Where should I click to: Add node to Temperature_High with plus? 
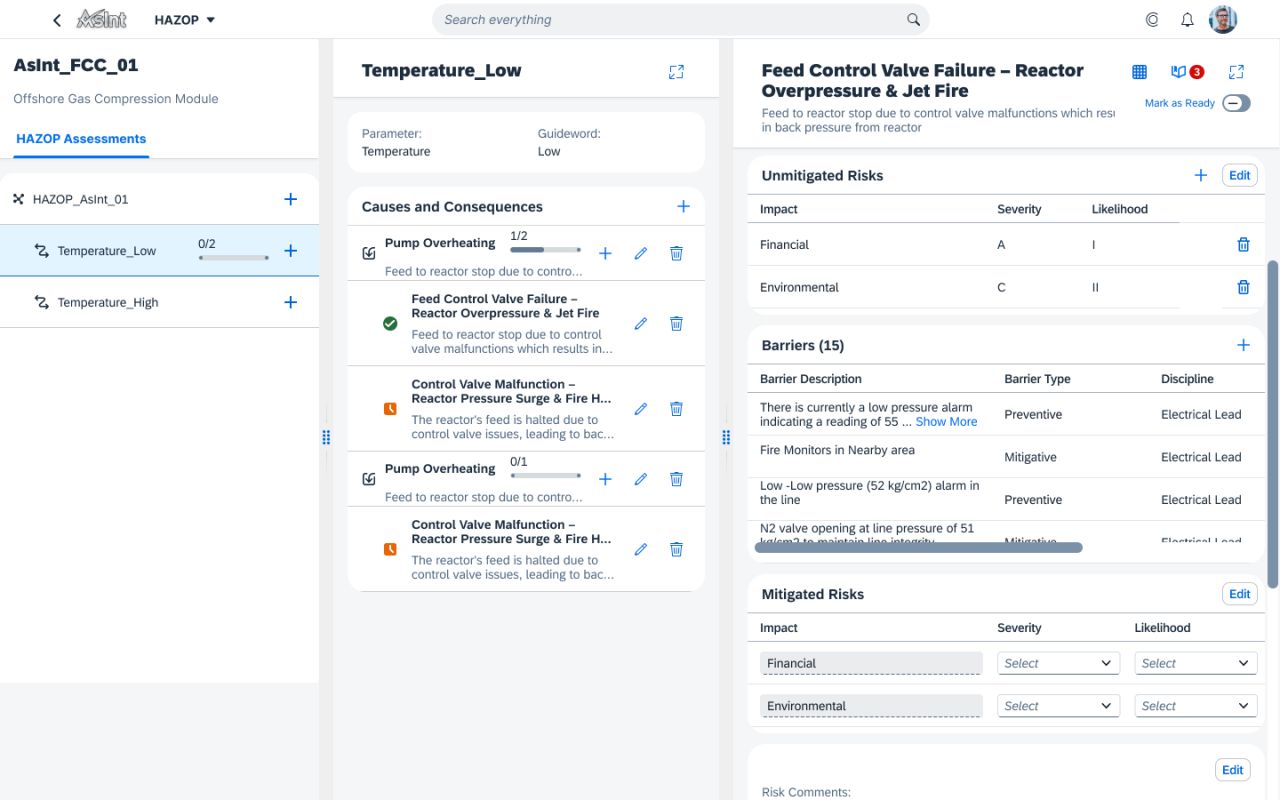291,302
